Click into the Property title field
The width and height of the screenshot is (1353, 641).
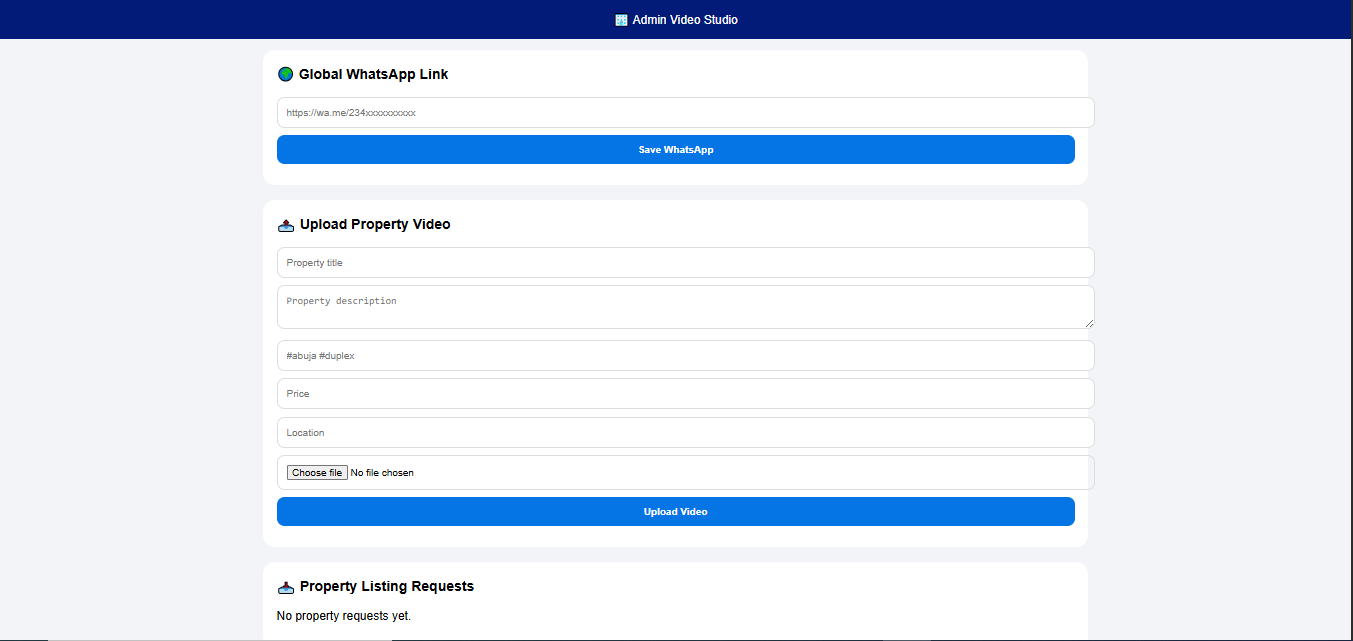685,263
